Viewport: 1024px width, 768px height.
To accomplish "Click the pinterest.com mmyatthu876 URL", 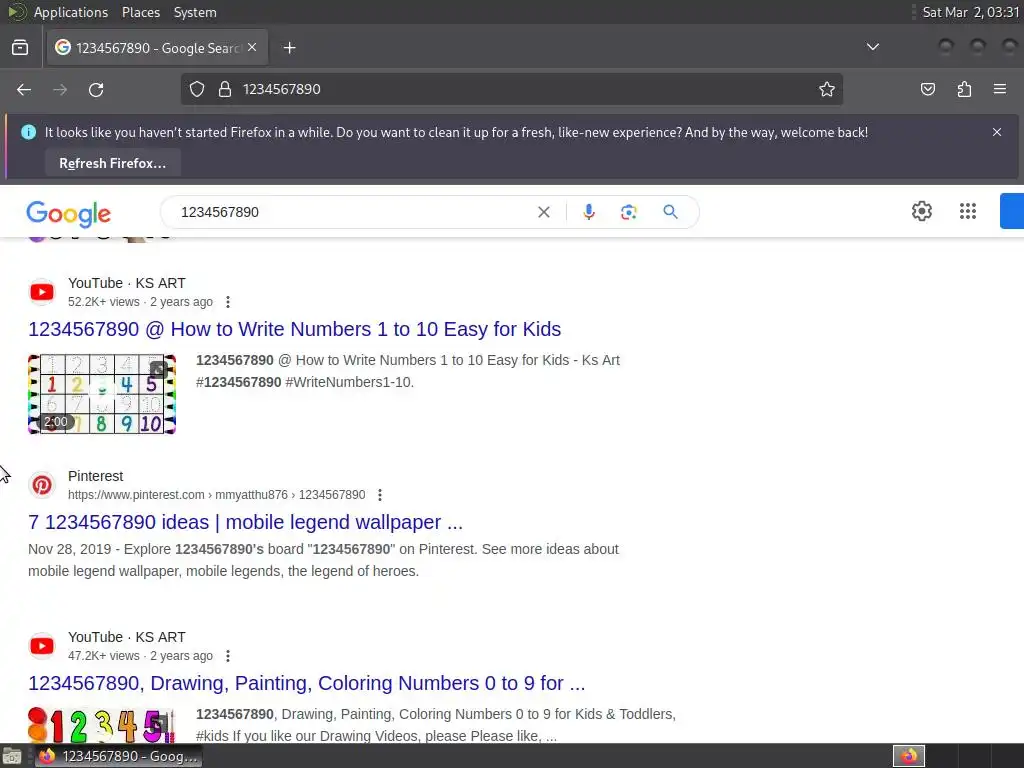I will point(217,495).
